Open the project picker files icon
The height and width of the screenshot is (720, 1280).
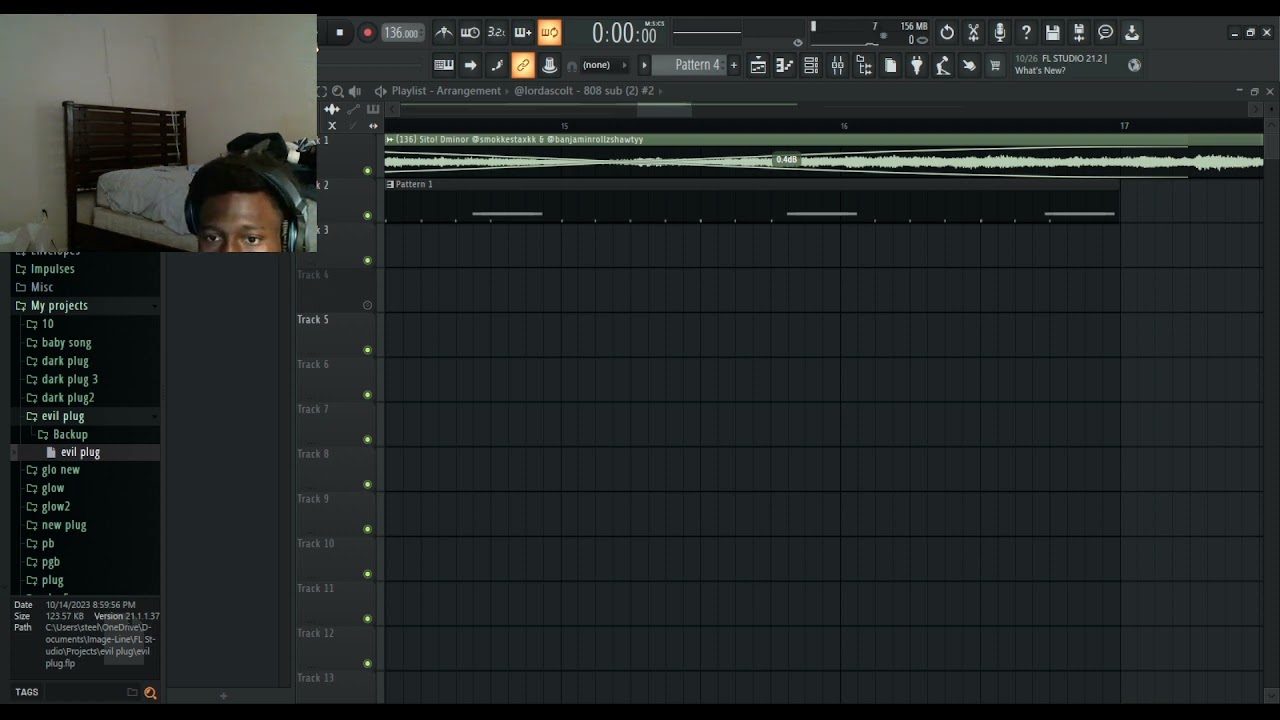(x=890, y=66)
